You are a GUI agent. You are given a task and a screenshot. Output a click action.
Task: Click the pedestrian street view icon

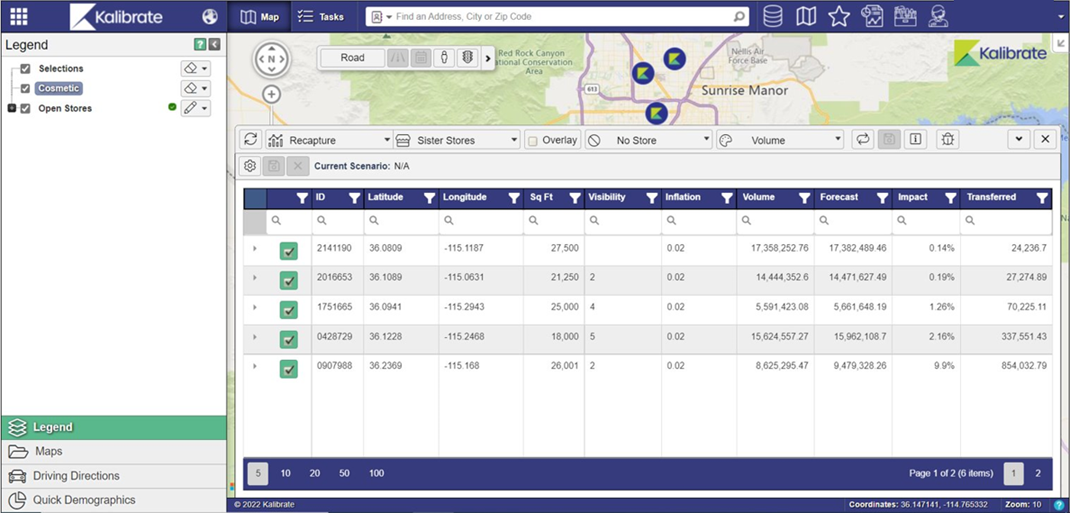[444, 58]
